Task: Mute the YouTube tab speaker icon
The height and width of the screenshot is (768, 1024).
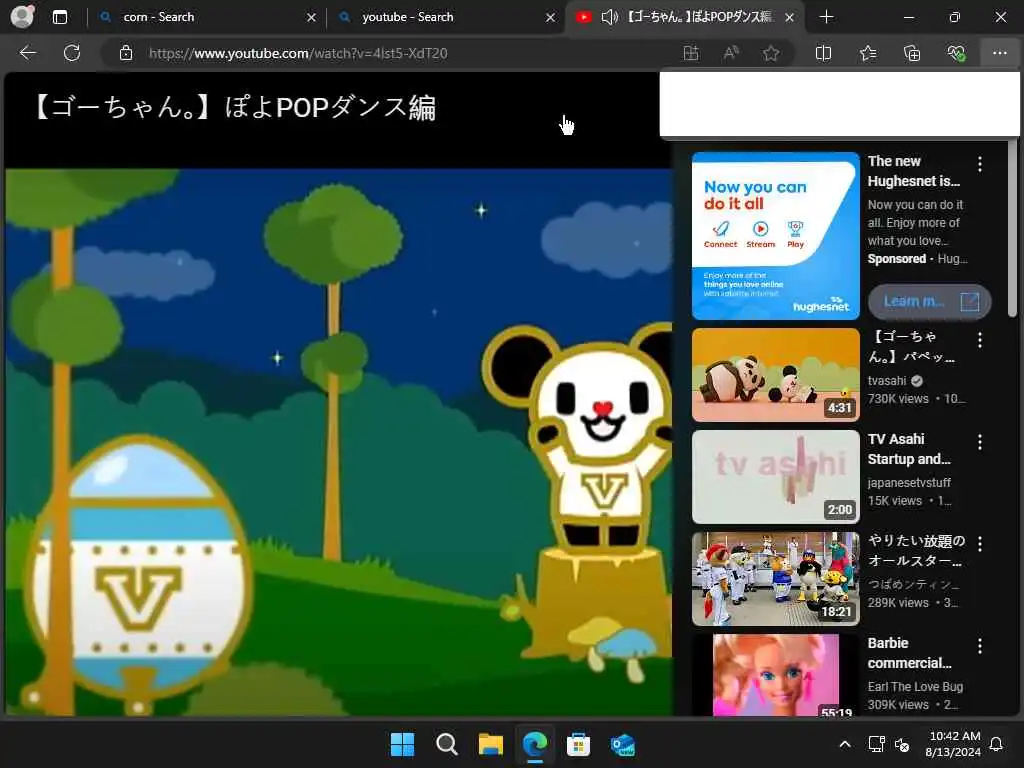Action: tap(609, 17)
